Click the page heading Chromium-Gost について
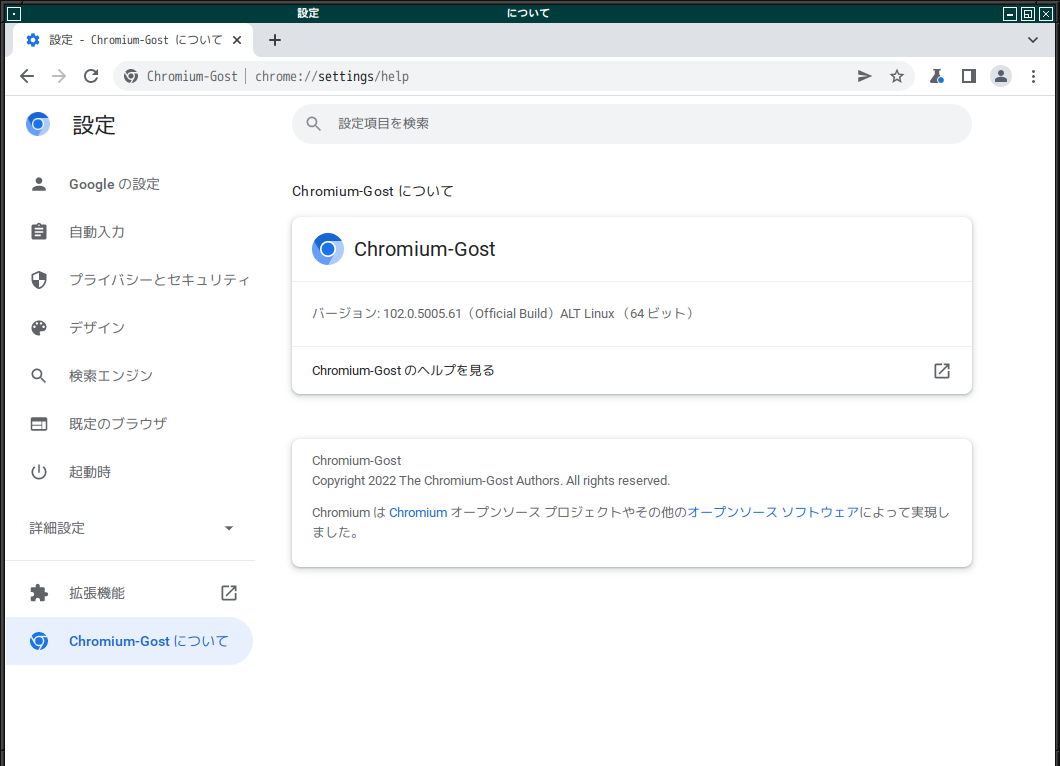The height and width of the screenshot is (766, 1060). pyautogui.click(x=372, y=191)
